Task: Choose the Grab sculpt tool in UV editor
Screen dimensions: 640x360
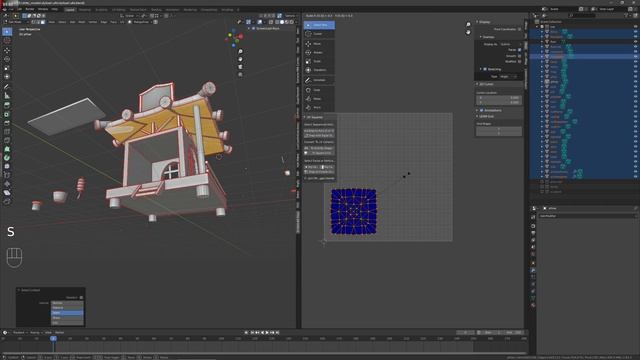Action: pos(319,90)
